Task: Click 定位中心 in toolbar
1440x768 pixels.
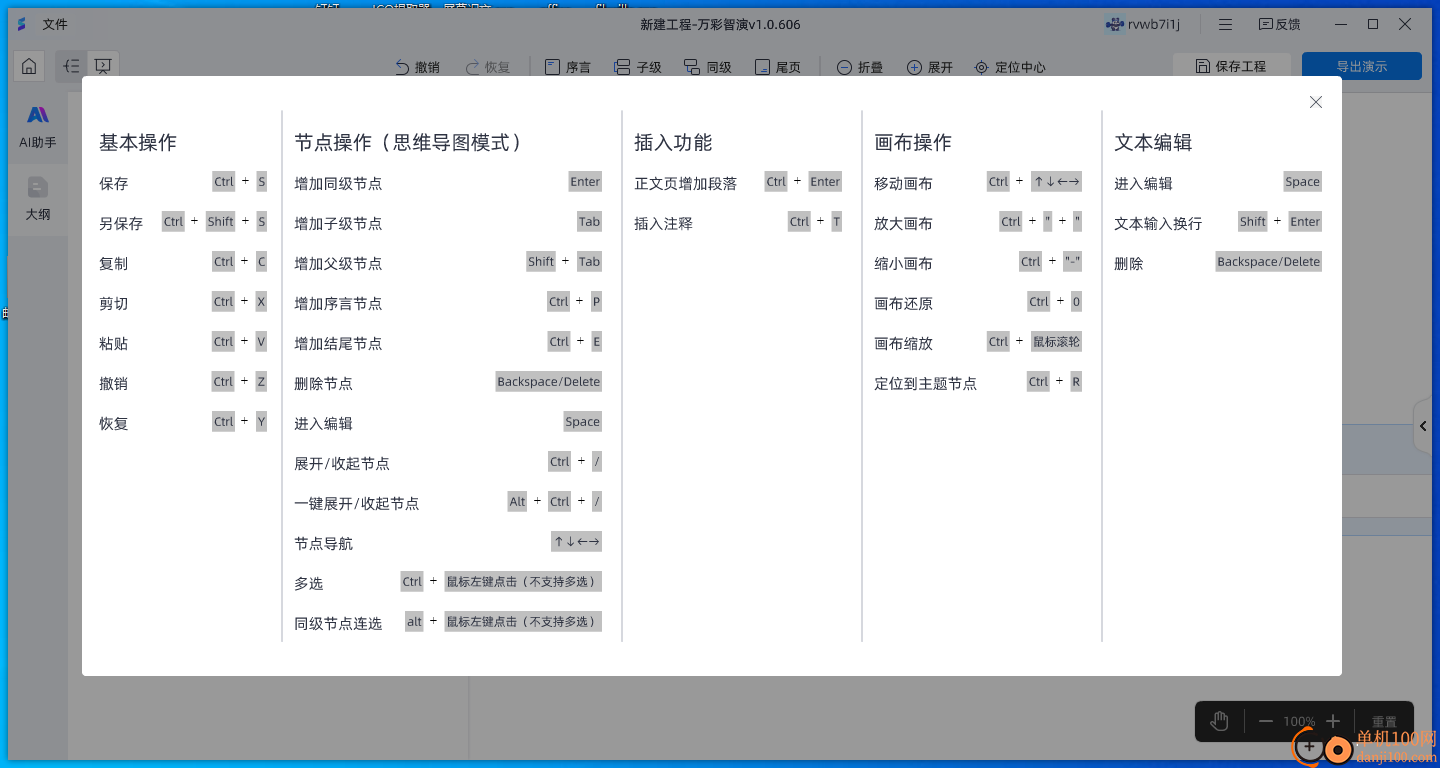Action: click(x=1010, y=67)
